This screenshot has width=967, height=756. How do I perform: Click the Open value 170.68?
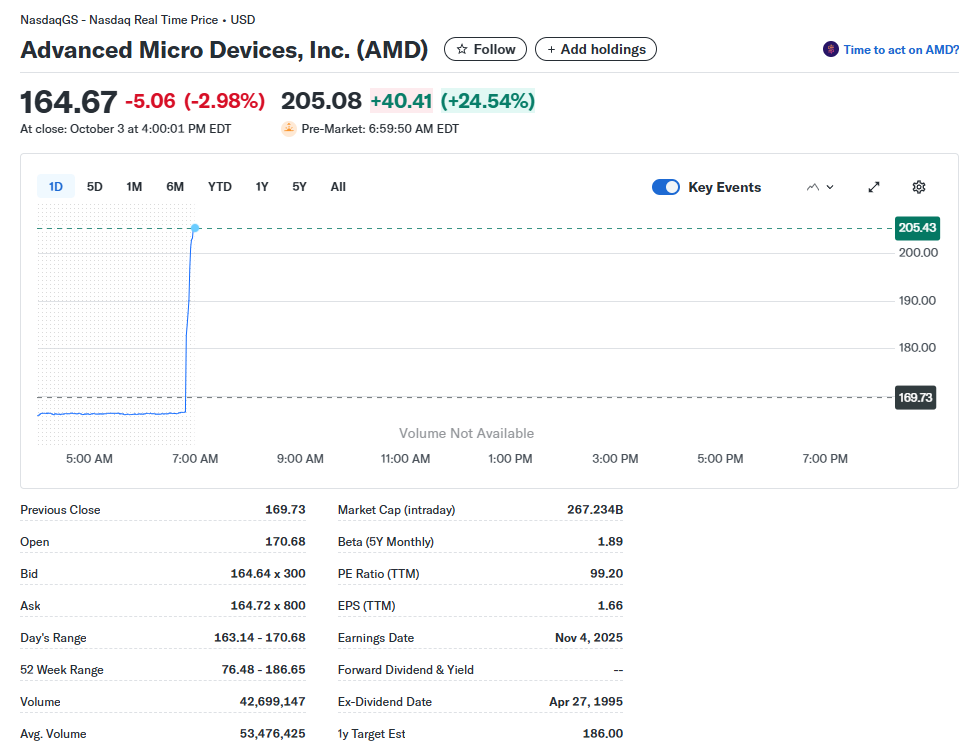click(x=286, y=541)
